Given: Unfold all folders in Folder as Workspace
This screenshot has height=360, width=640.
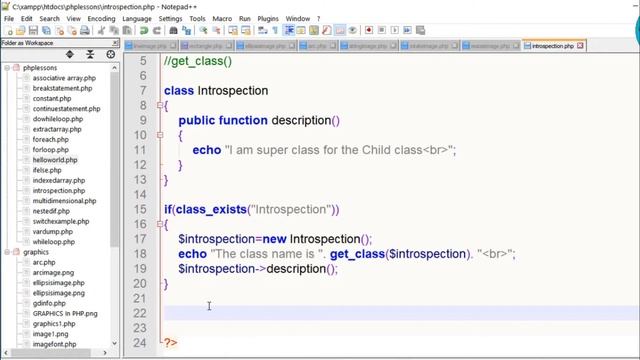Looking at the screenshot, I should pyautogui.click(x=70, y=55).
